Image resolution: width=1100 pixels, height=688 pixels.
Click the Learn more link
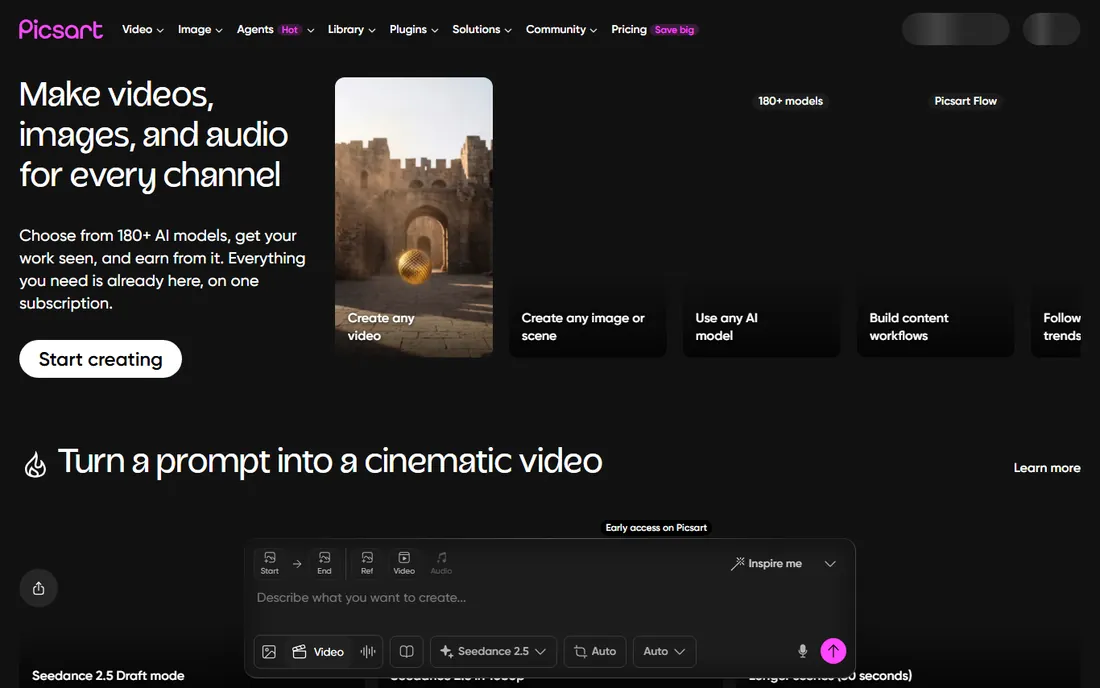coord(1047,468)
